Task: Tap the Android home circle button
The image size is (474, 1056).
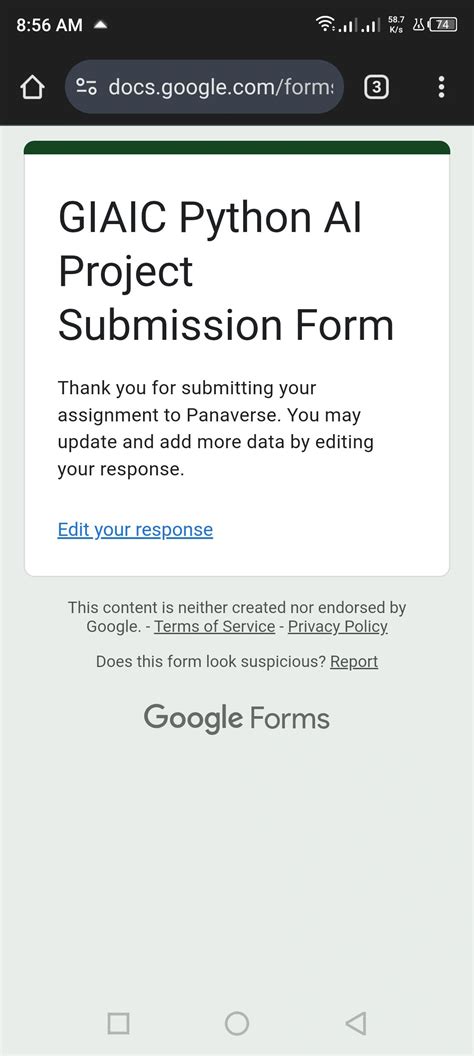Action: tap(237, 1023)
